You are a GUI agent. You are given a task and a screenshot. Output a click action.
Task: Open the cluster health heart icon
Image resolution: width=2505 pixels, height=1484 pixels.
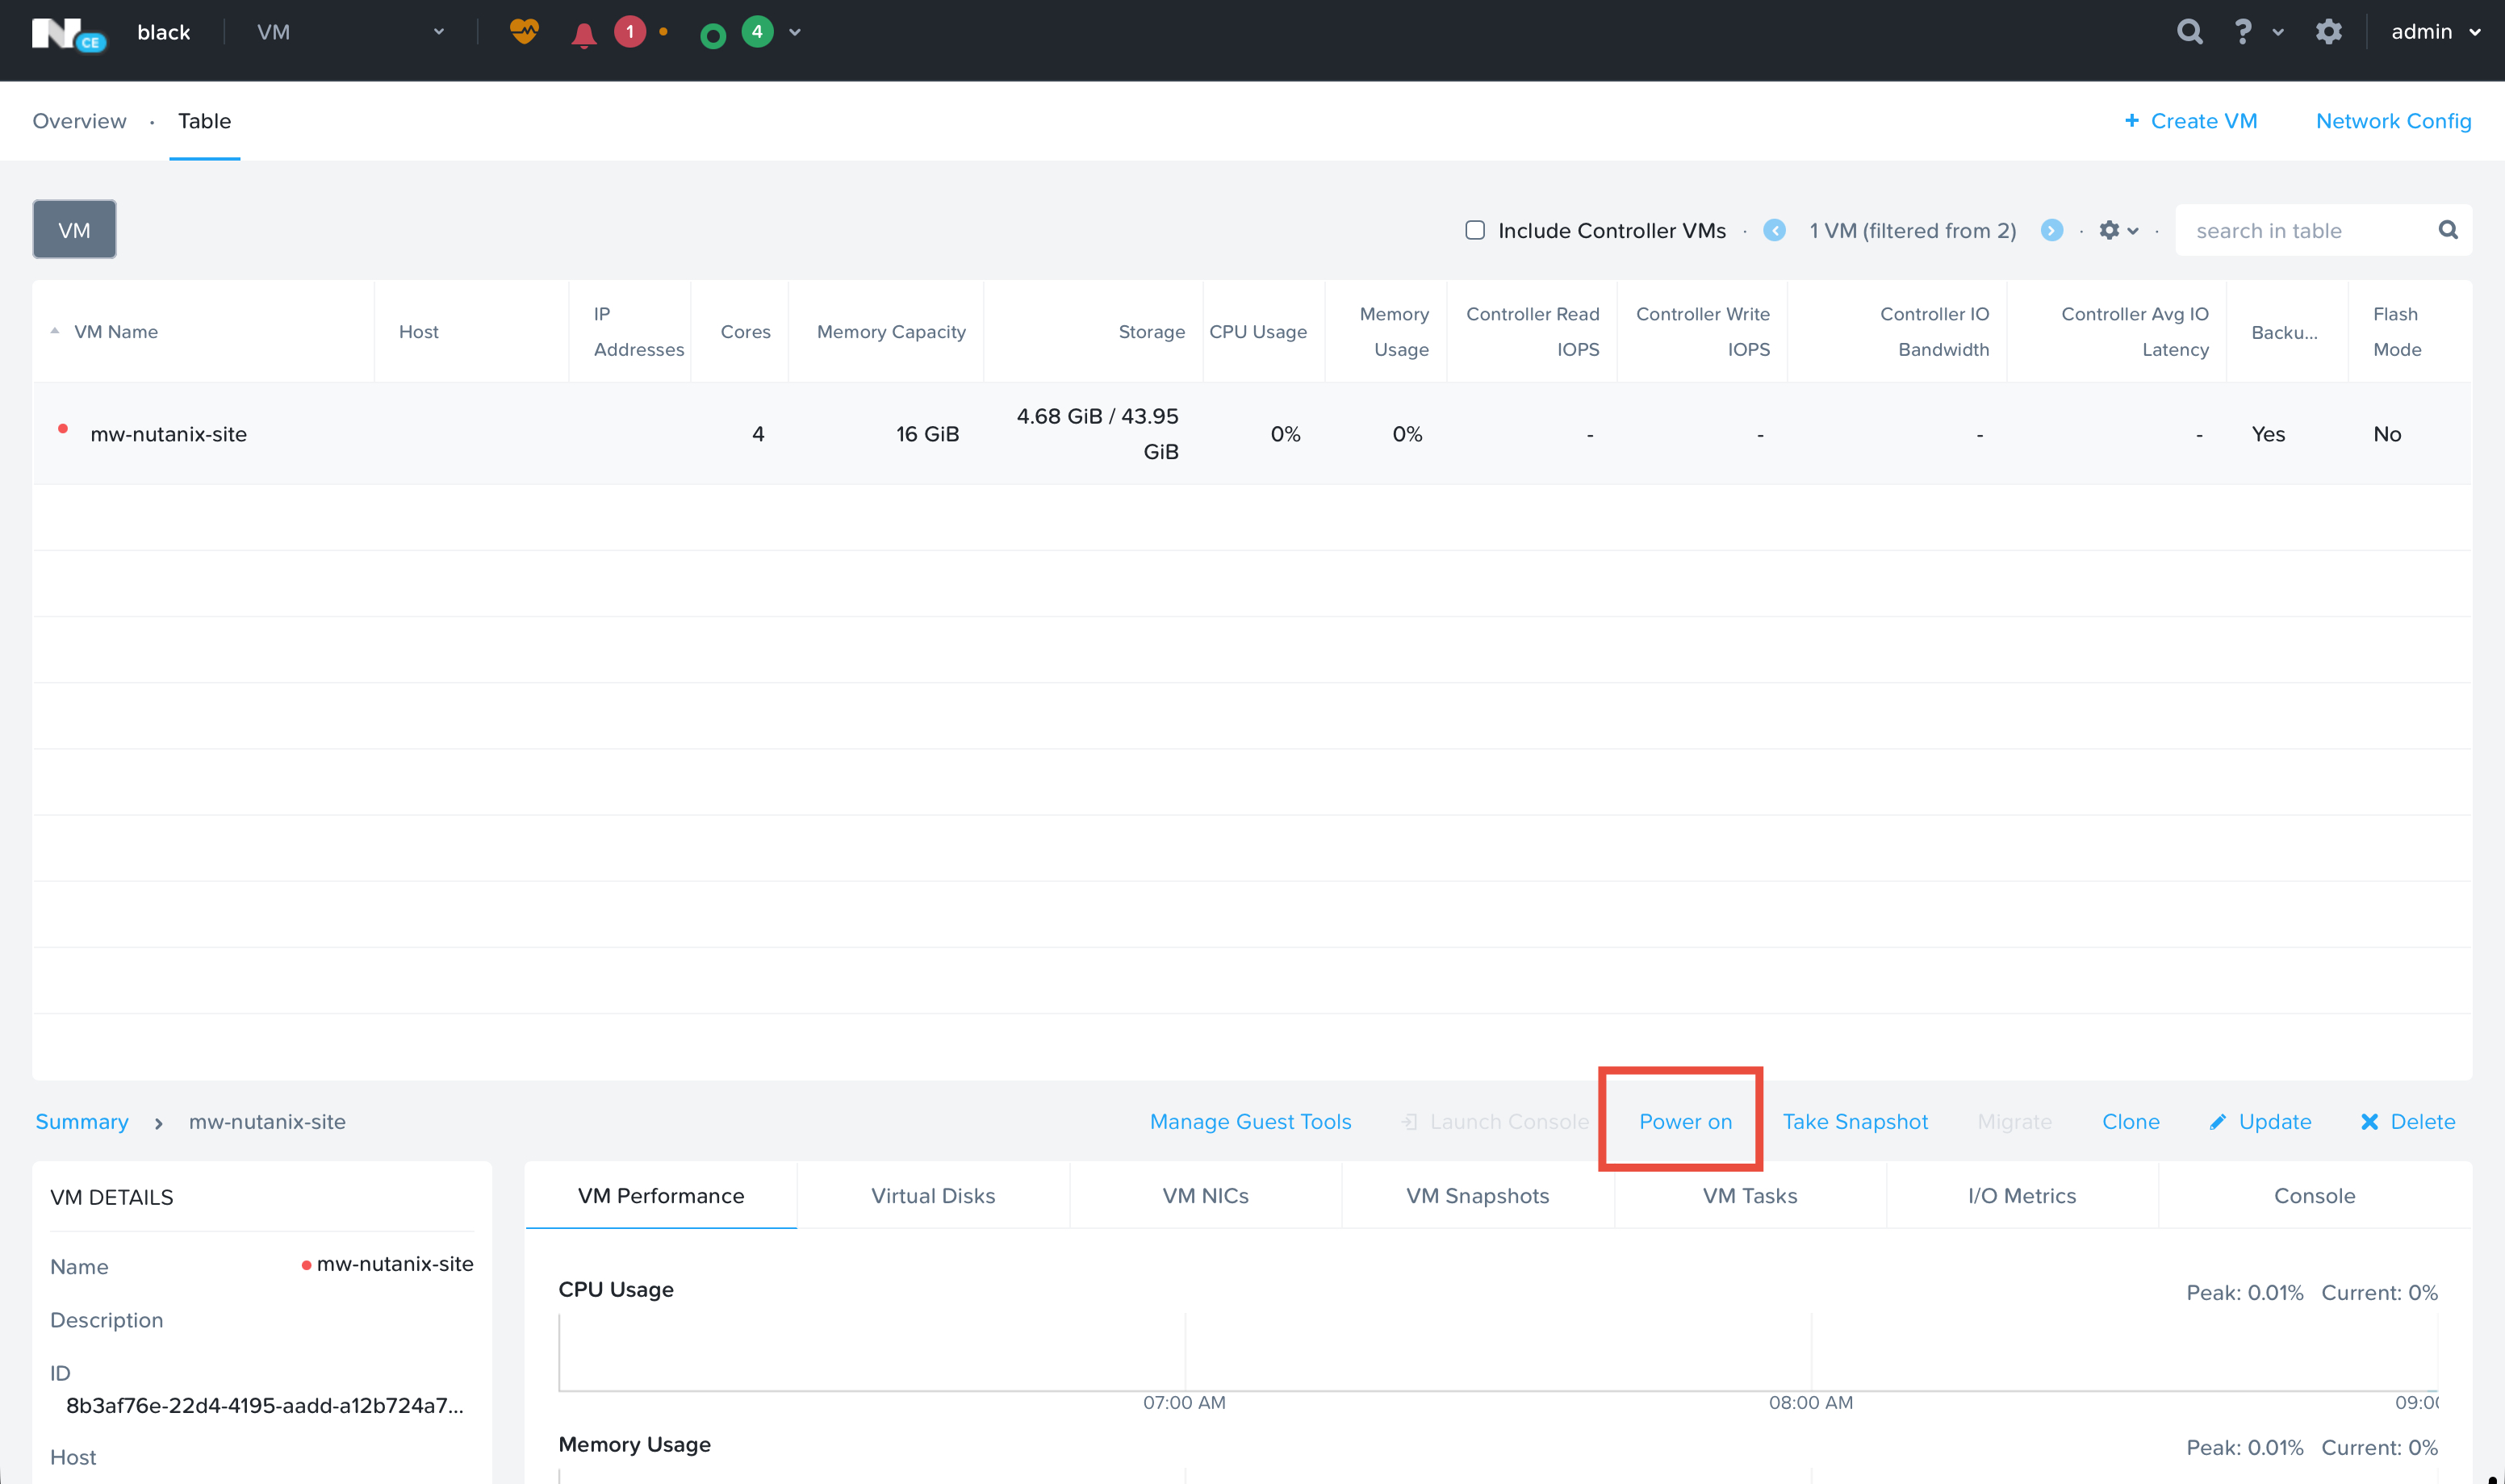(x=524, y=31)
